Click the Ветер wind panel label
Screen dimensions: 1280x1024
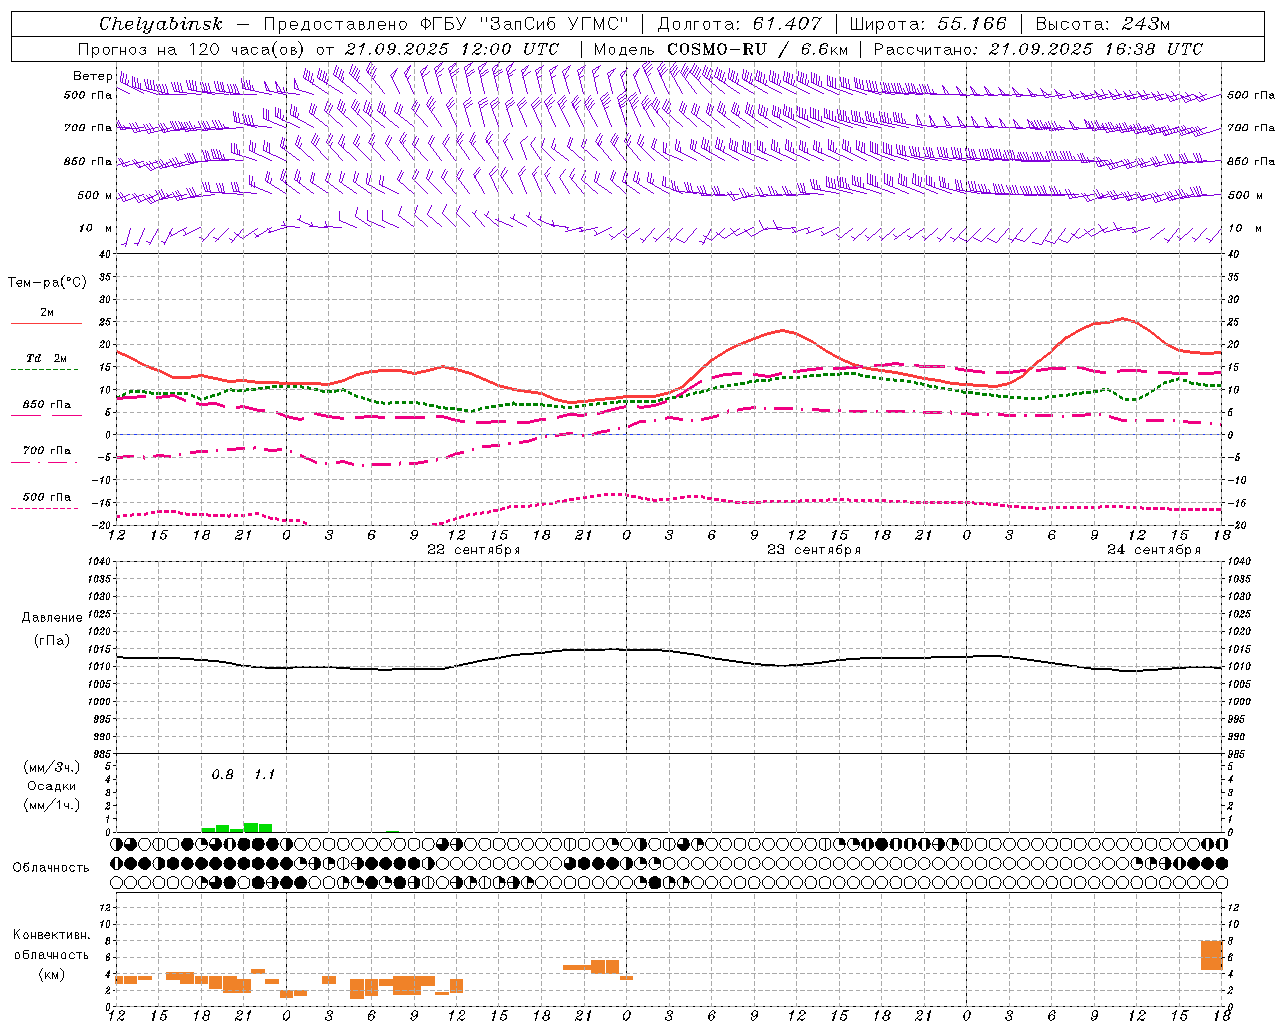pyautogui.click(x=92, y=76)
